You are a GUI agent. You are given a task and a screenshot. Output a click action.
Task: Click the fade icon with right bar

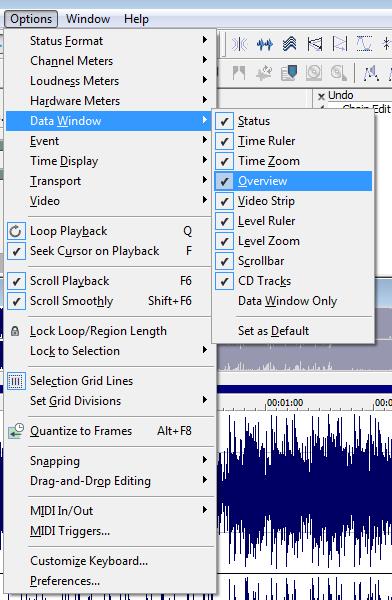tap(340, 44)
